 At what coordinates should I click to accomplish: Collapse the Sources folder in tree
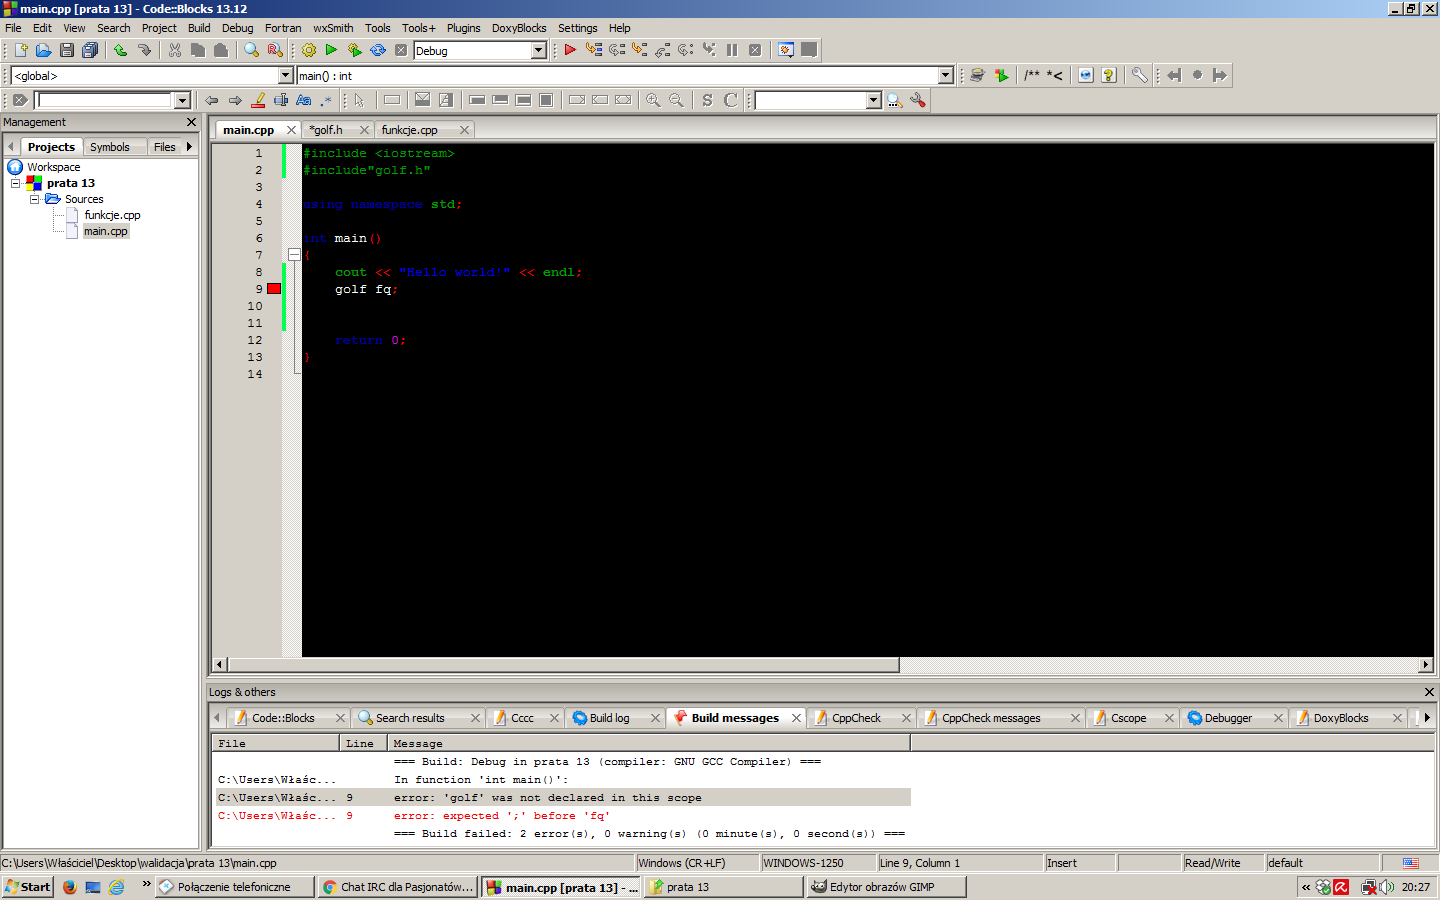(x=35, y=199)
